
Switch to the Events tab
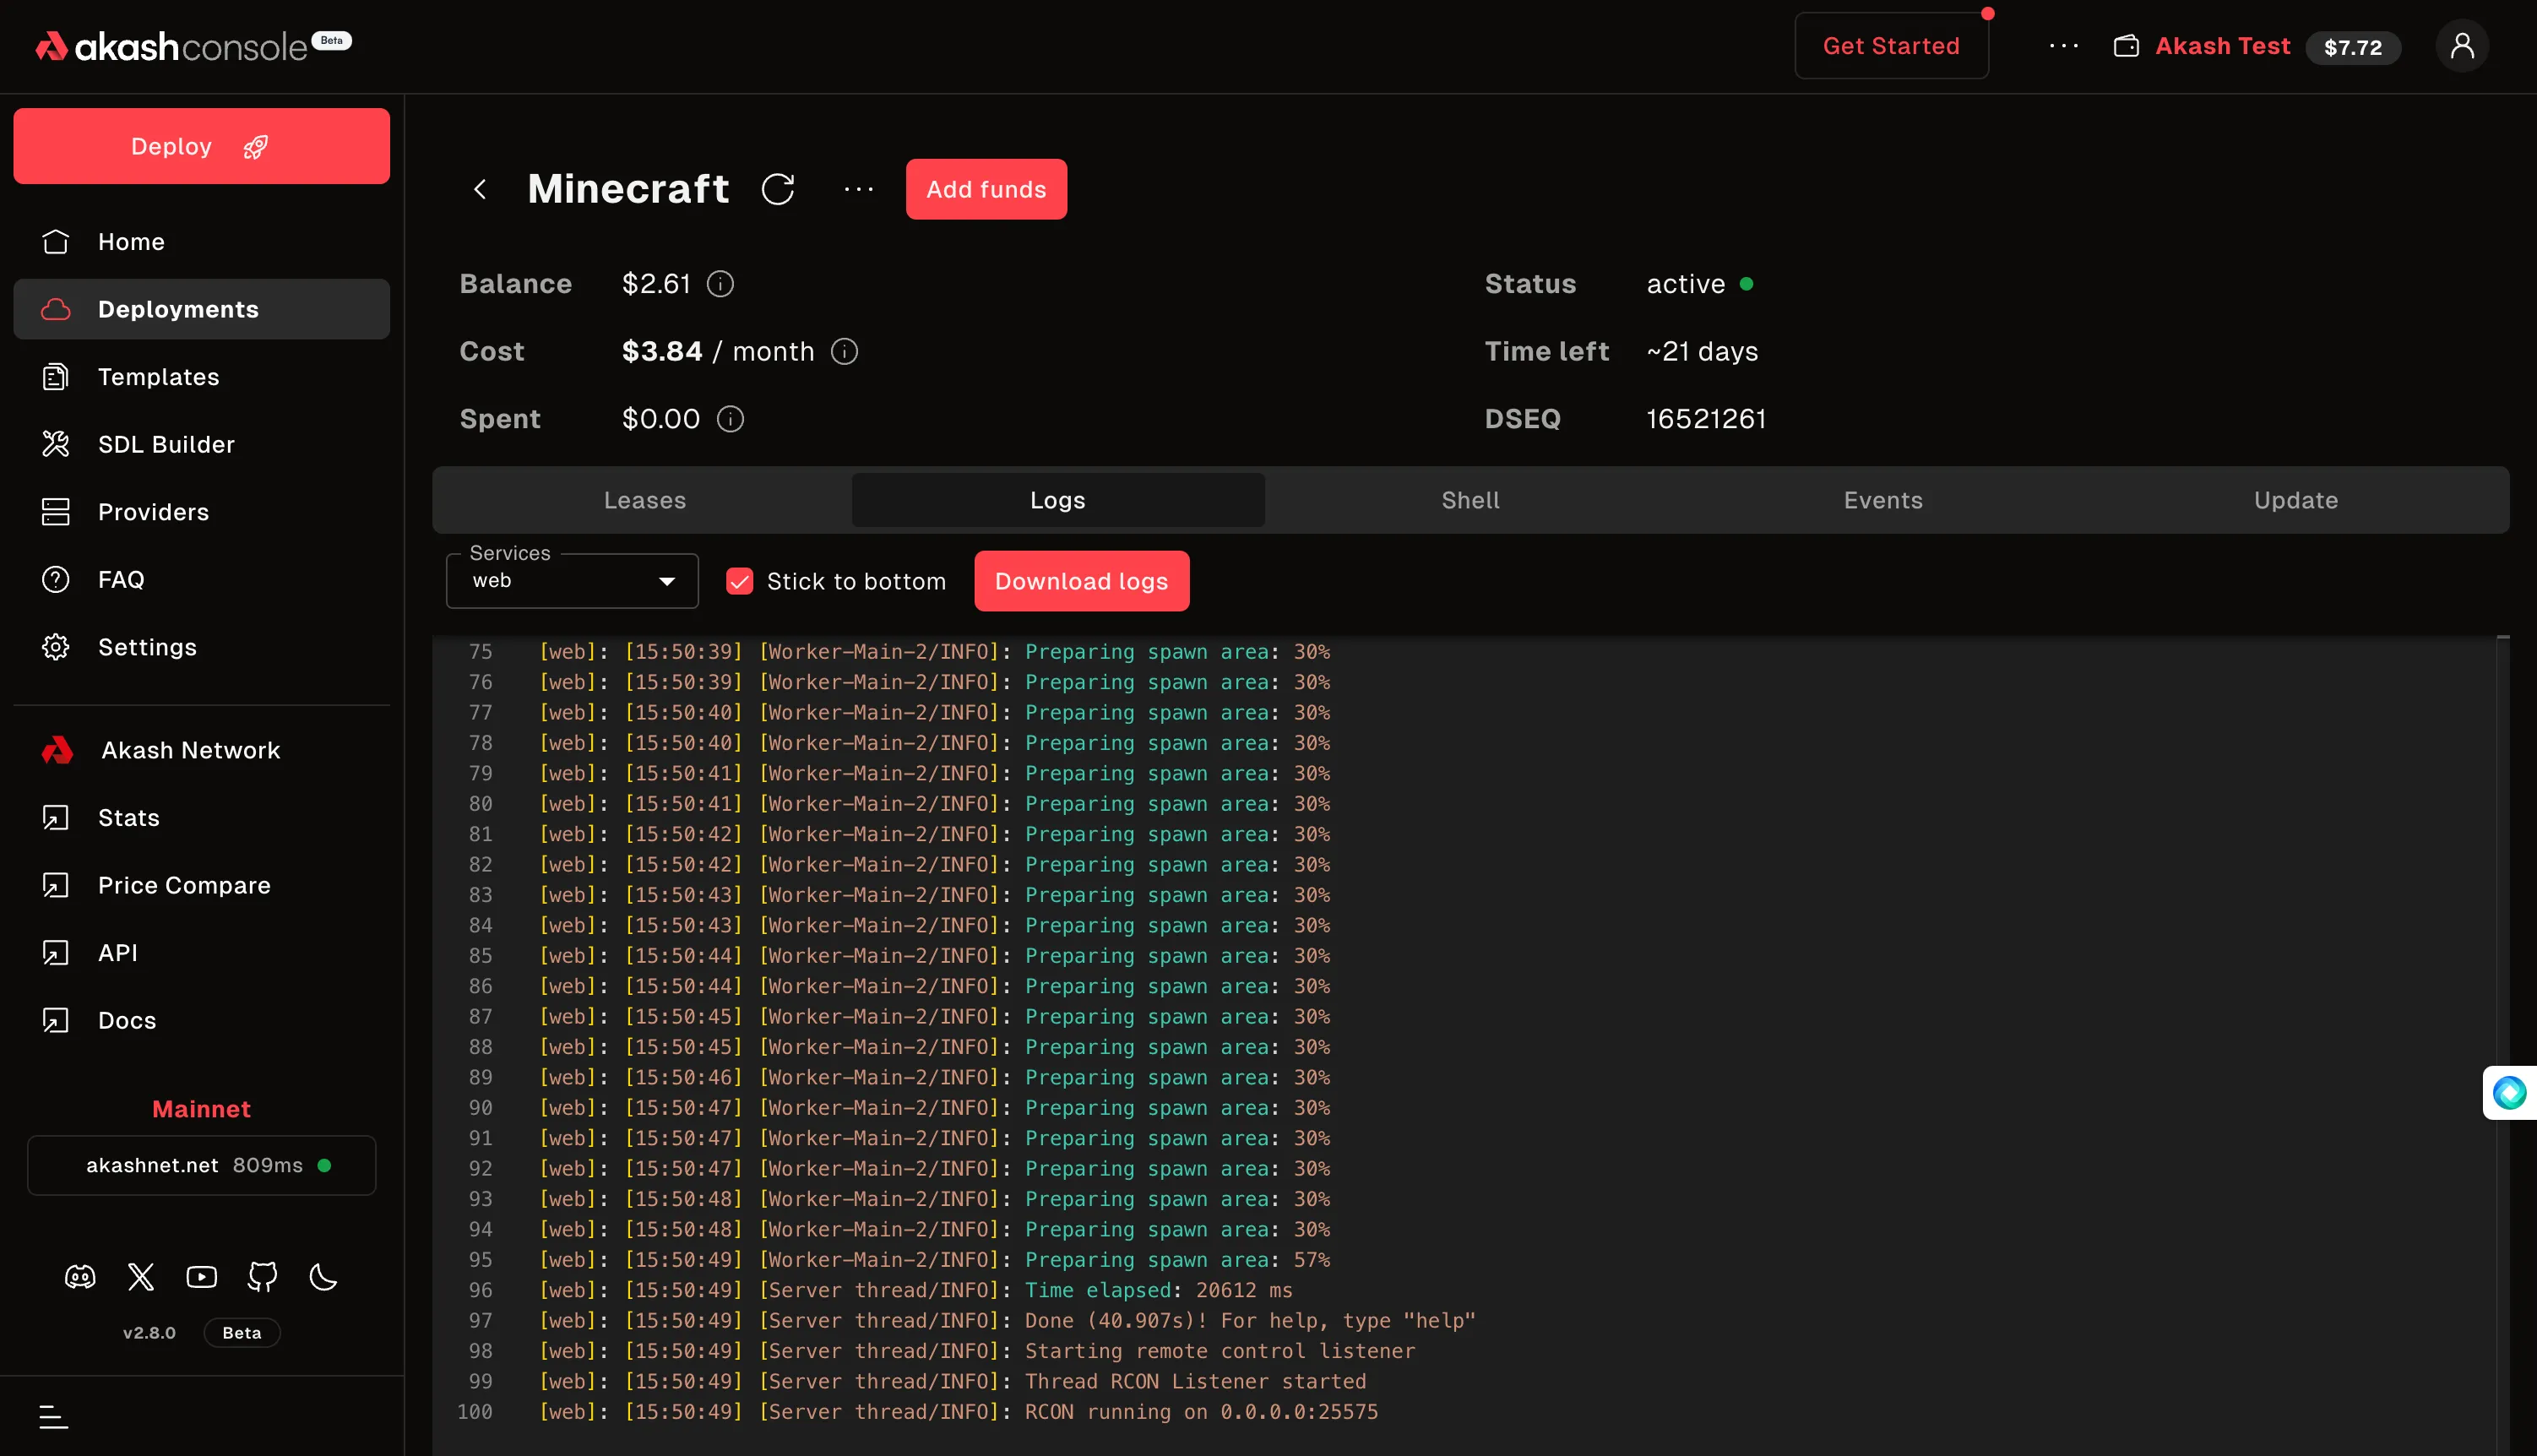coord(1882,500)
